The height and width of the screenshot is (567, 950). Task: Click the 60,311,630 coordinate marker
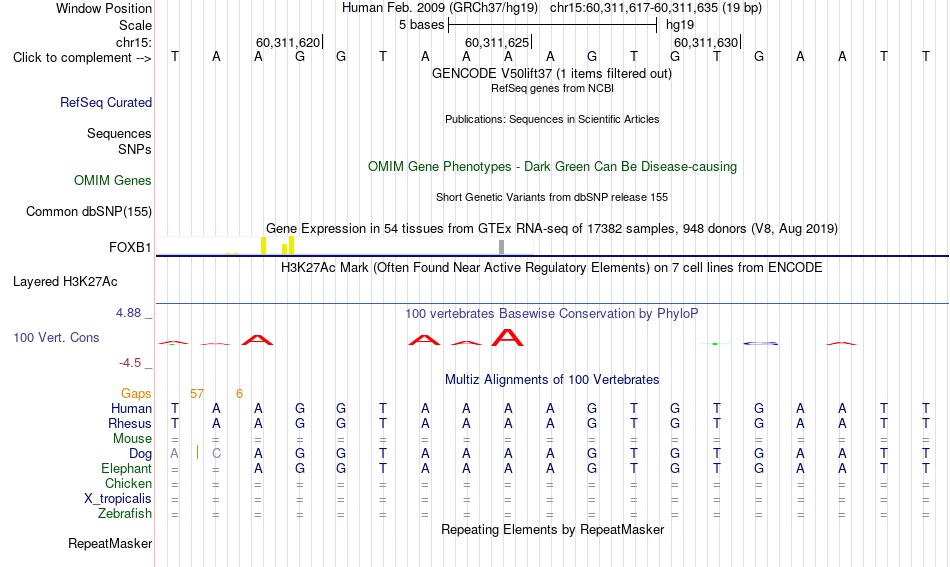click(x=706, y=42)
